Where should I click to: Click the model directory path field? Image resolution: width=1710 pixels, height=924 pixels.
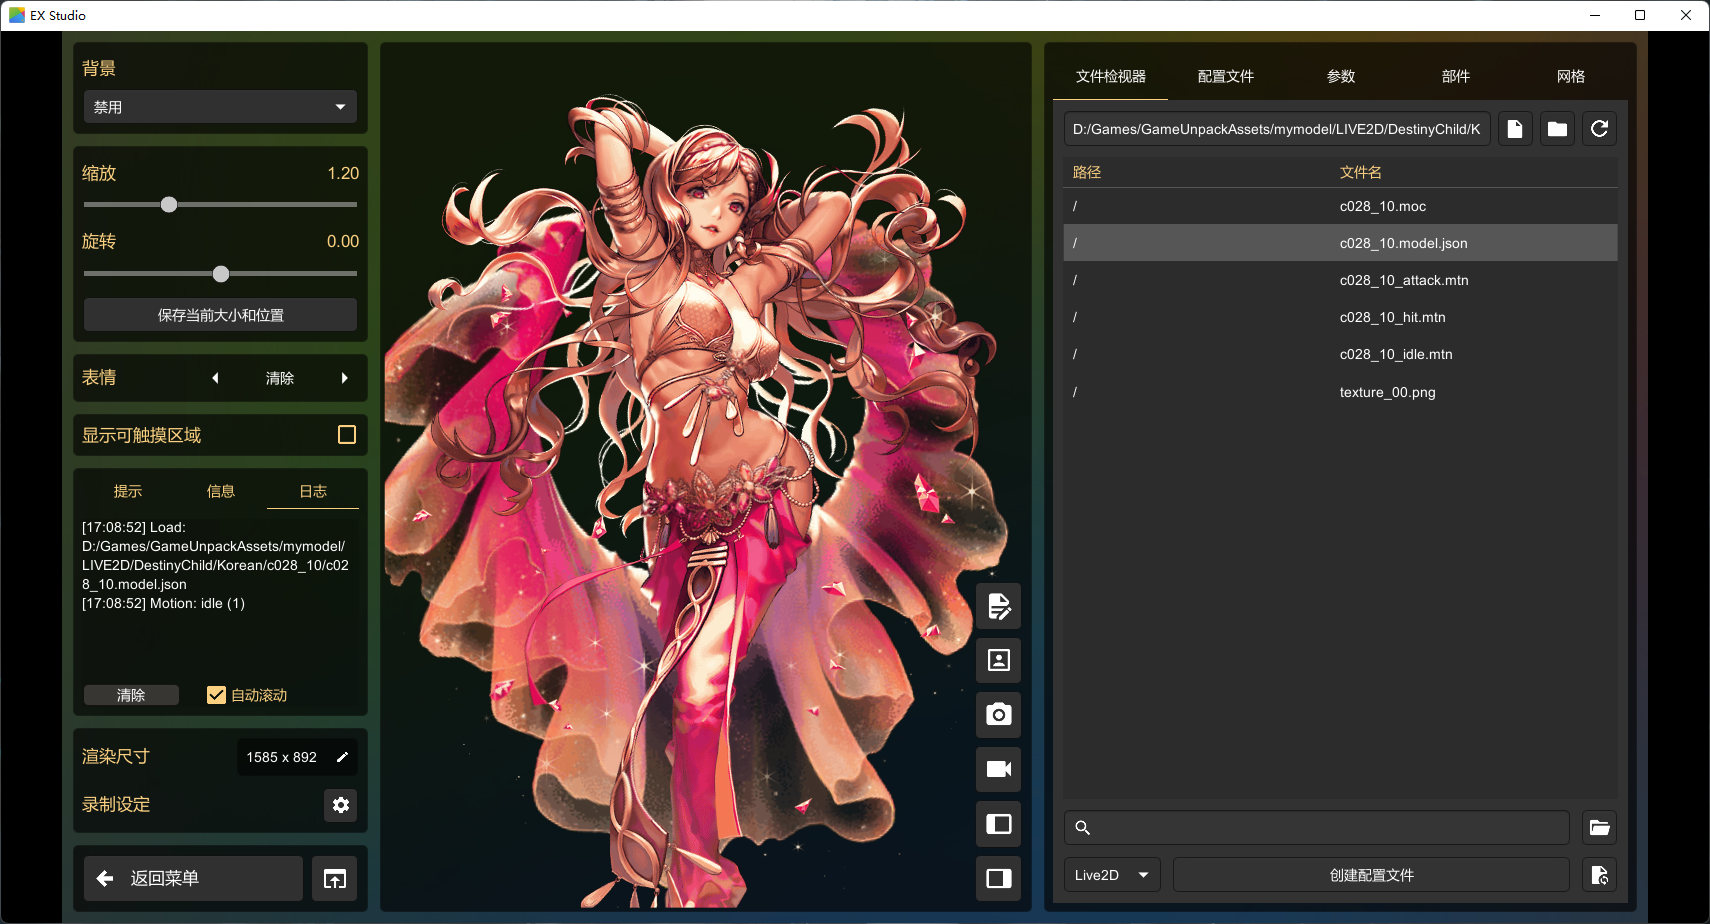coord(1277,129)
